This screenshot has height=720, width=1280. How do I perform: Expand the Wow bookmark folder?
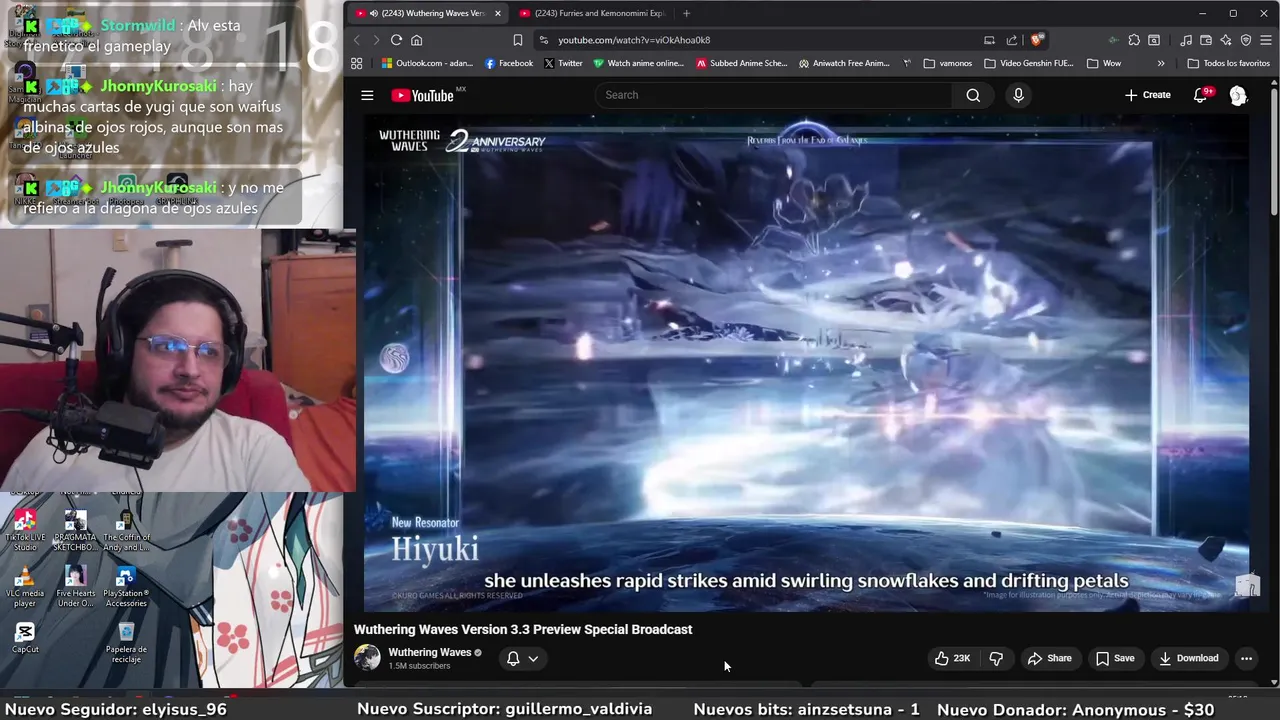1103,63
